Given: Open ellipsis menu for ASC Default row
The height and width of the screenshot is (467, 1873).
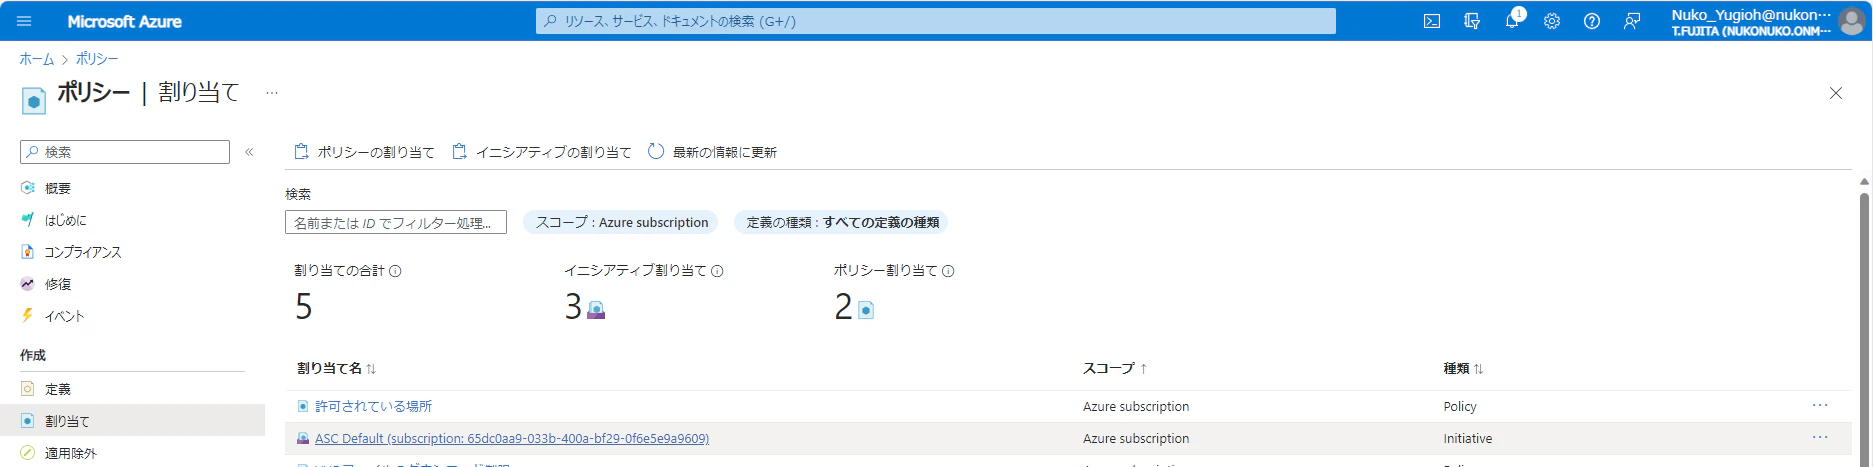Looking at the screenshot, I should (x=1820, y=437).
